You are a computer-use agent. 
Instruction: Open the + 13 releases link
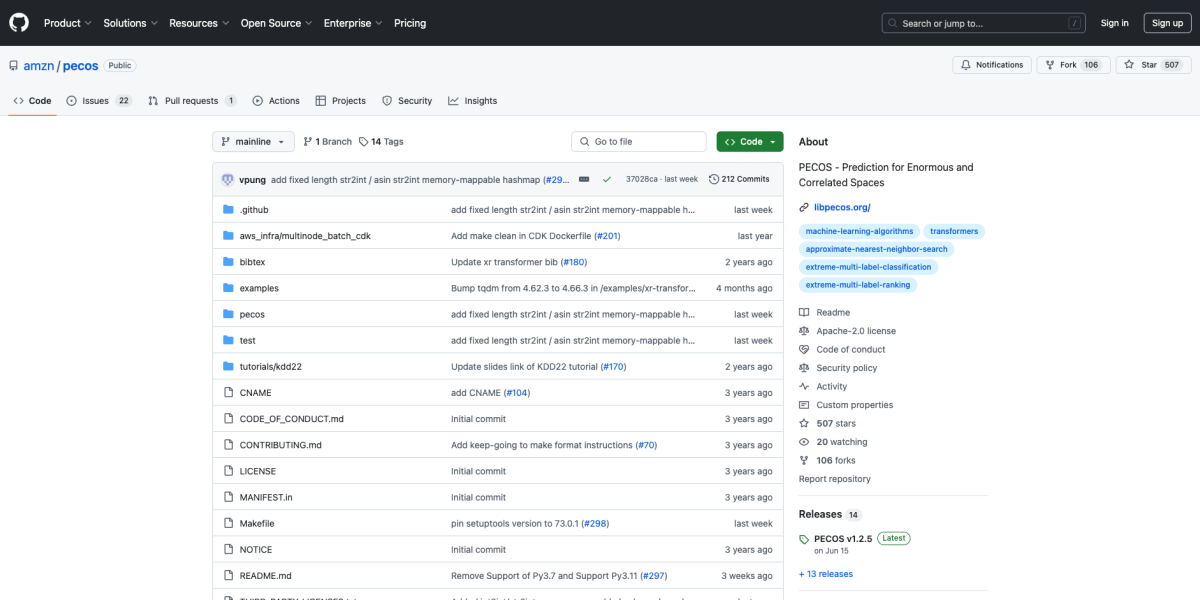[x=825, y=574]
